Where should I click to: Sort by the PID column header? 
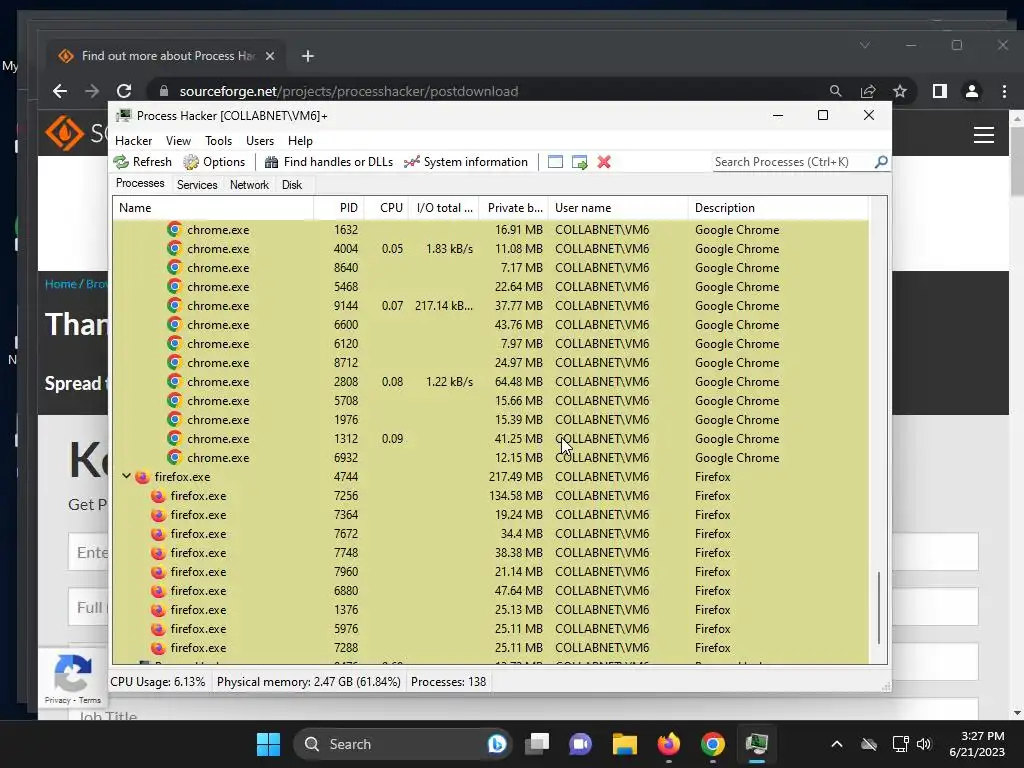tap(339, 208)
